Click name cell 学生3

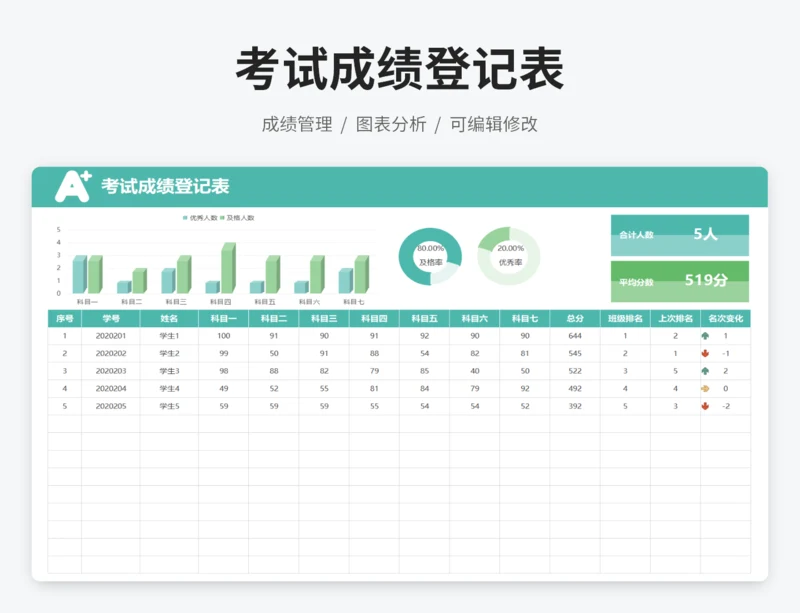pyautogui.click(x=169, y=371)
